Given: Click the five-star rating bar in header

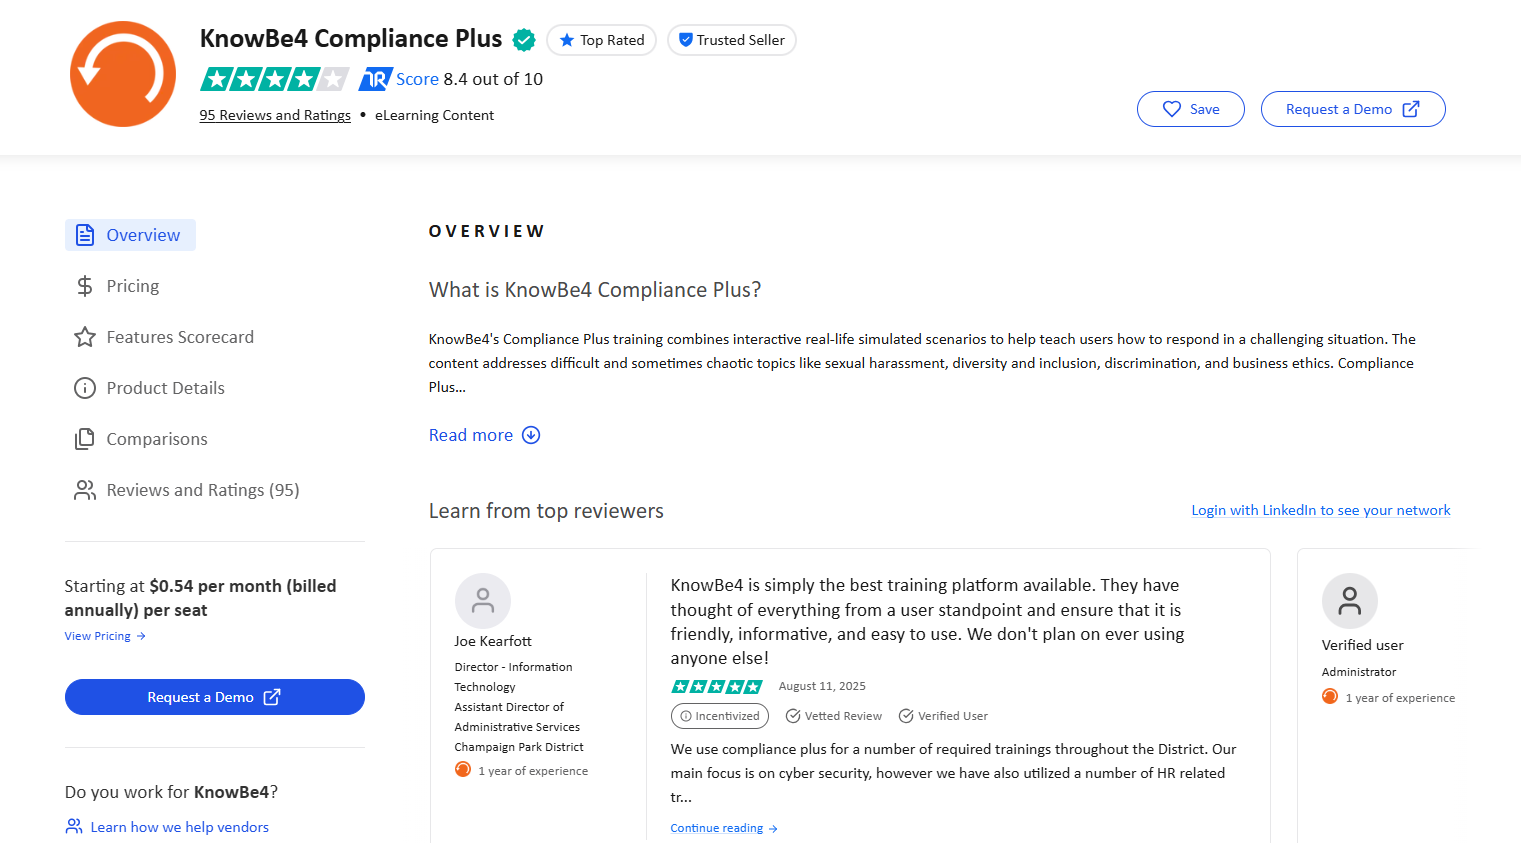Looking at the screenshot, I should coord(275,79).
